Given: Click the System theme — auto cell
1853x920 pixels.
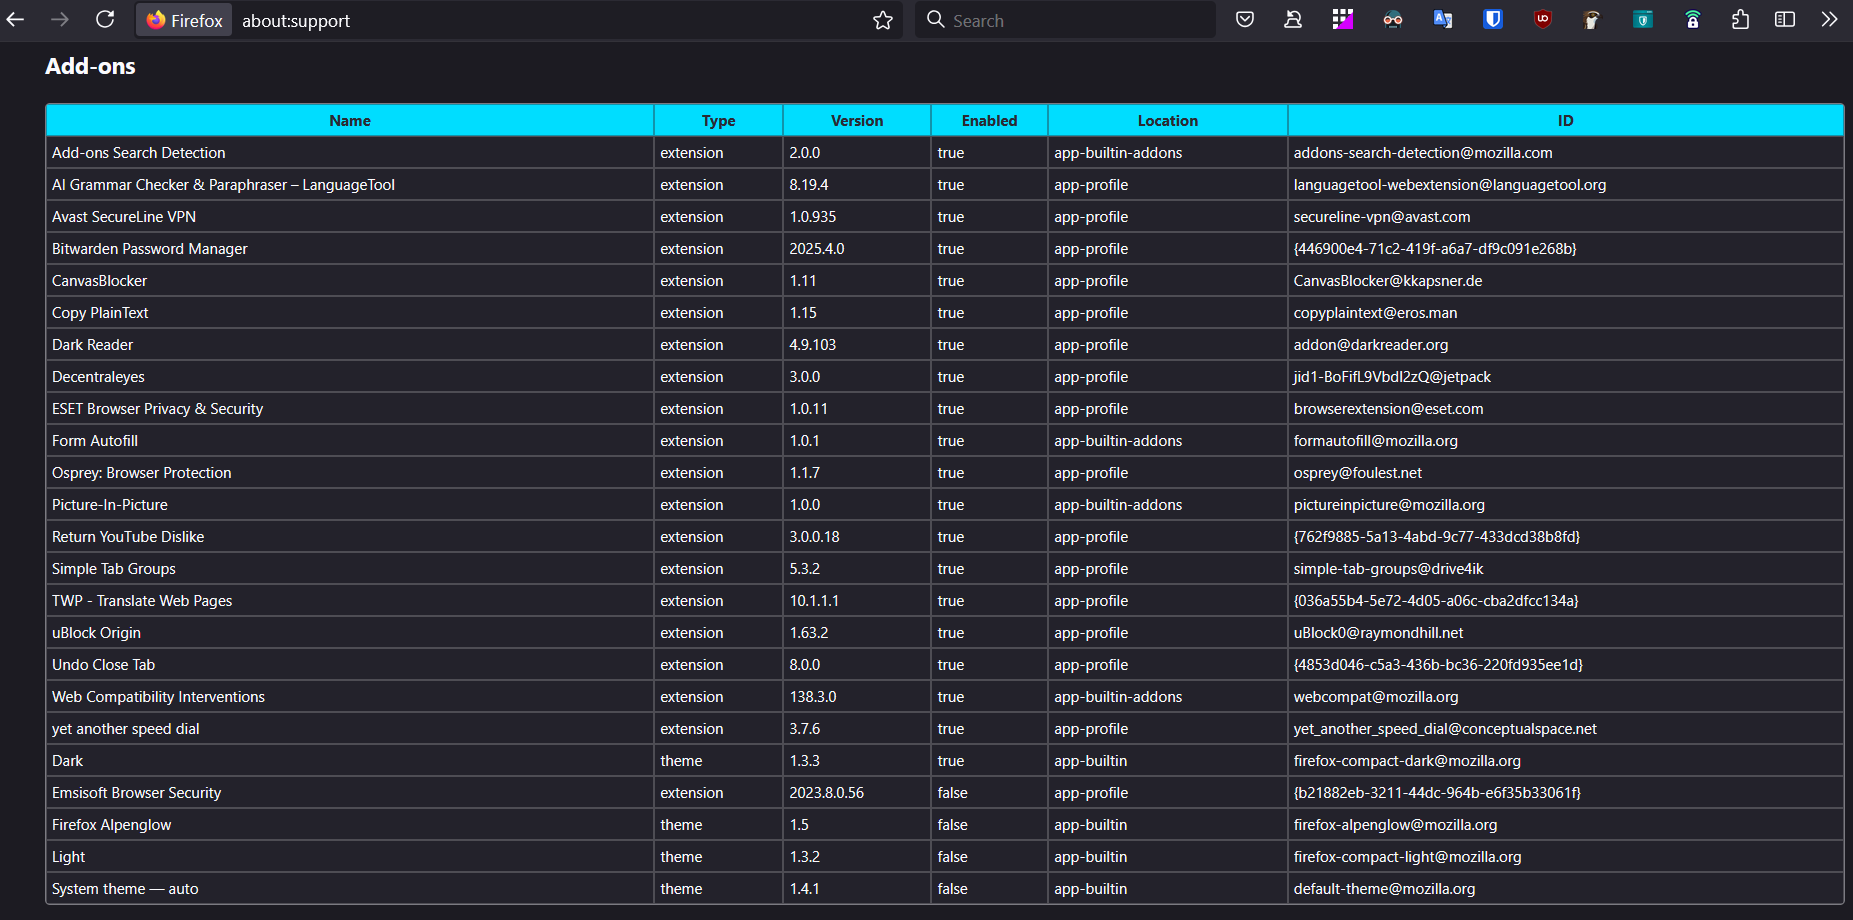Looking at the screenshot, I should point(350,888).
